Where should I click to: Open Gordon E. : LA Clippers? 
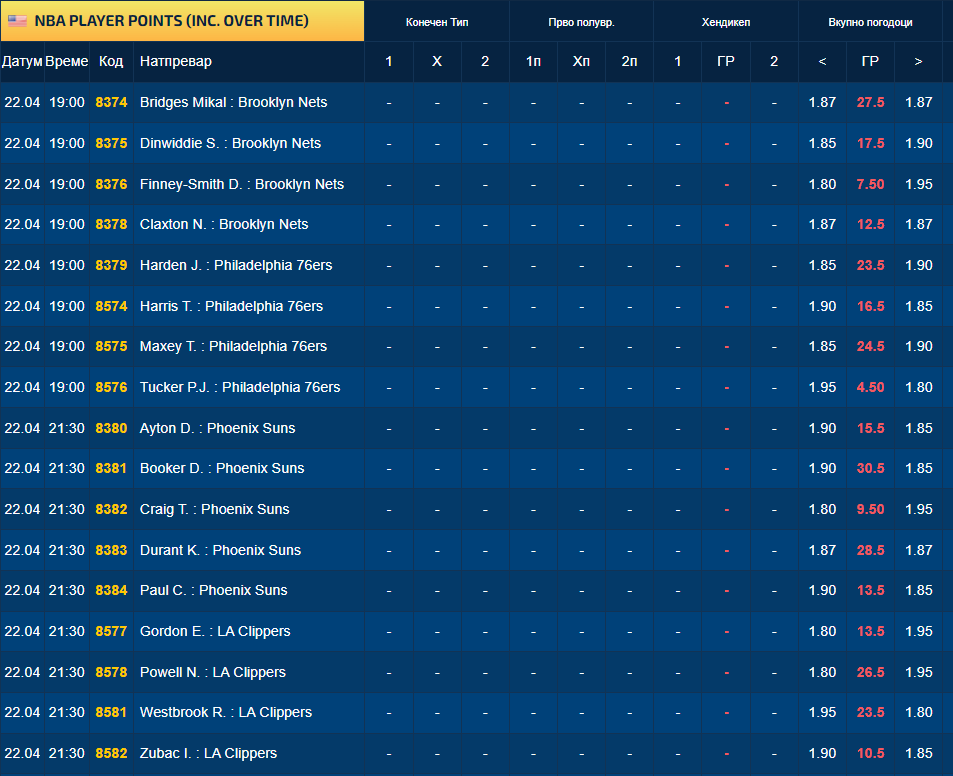(x=215, y=631)
